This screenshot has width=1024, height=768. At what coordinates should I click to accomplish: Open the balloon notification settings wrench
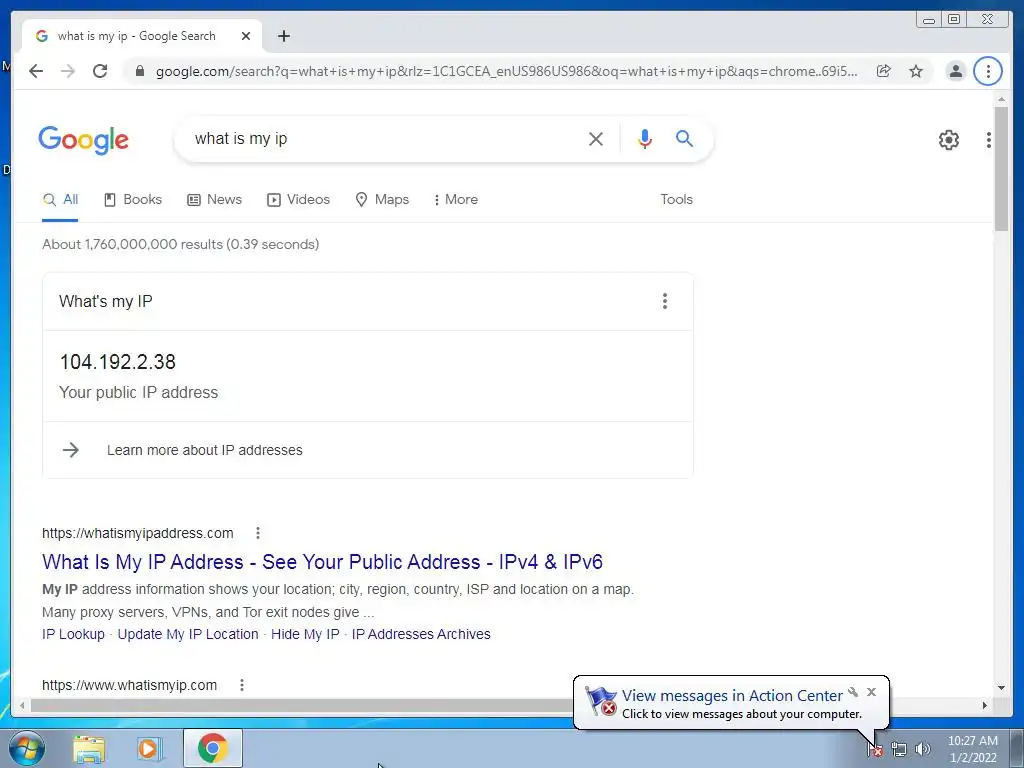(x=853, y=692)
